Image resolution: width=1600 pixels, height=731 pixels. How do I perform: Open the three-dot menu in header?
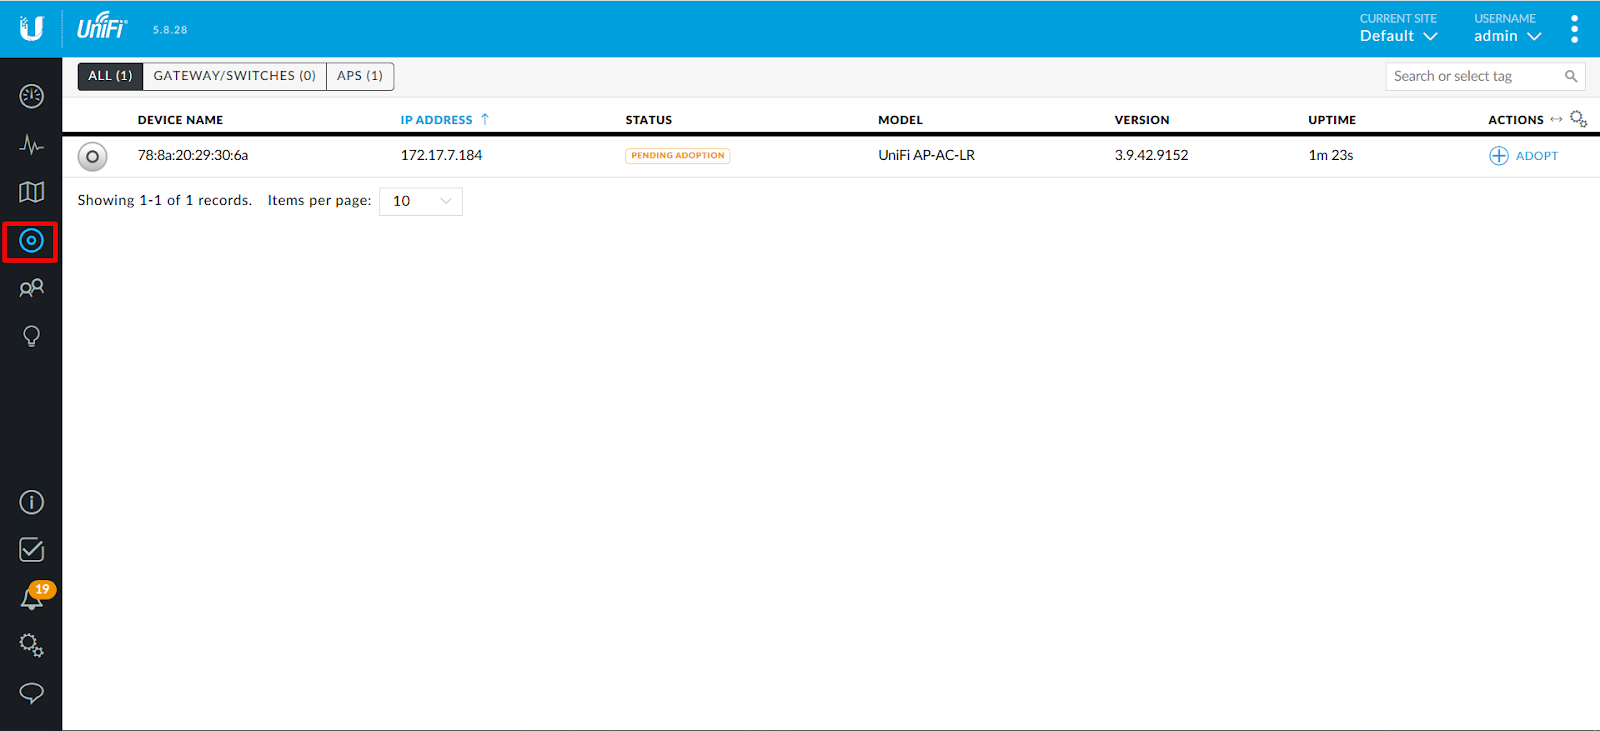pos(1574,28)
